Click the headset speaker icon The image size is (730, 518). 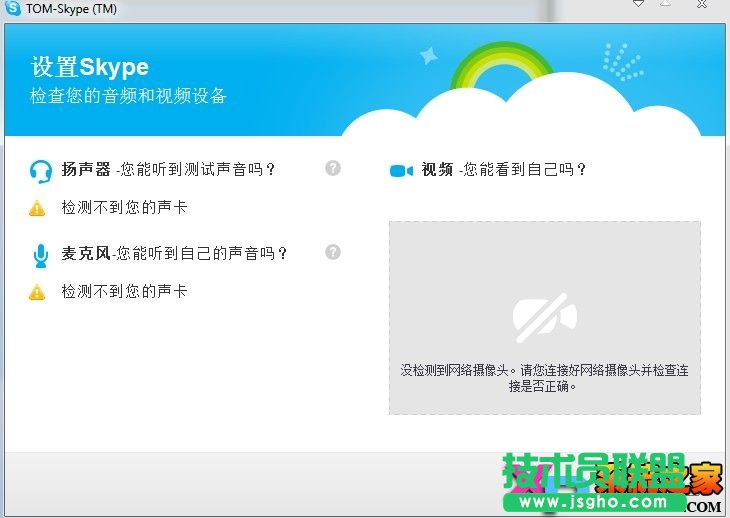click(41, 171)
